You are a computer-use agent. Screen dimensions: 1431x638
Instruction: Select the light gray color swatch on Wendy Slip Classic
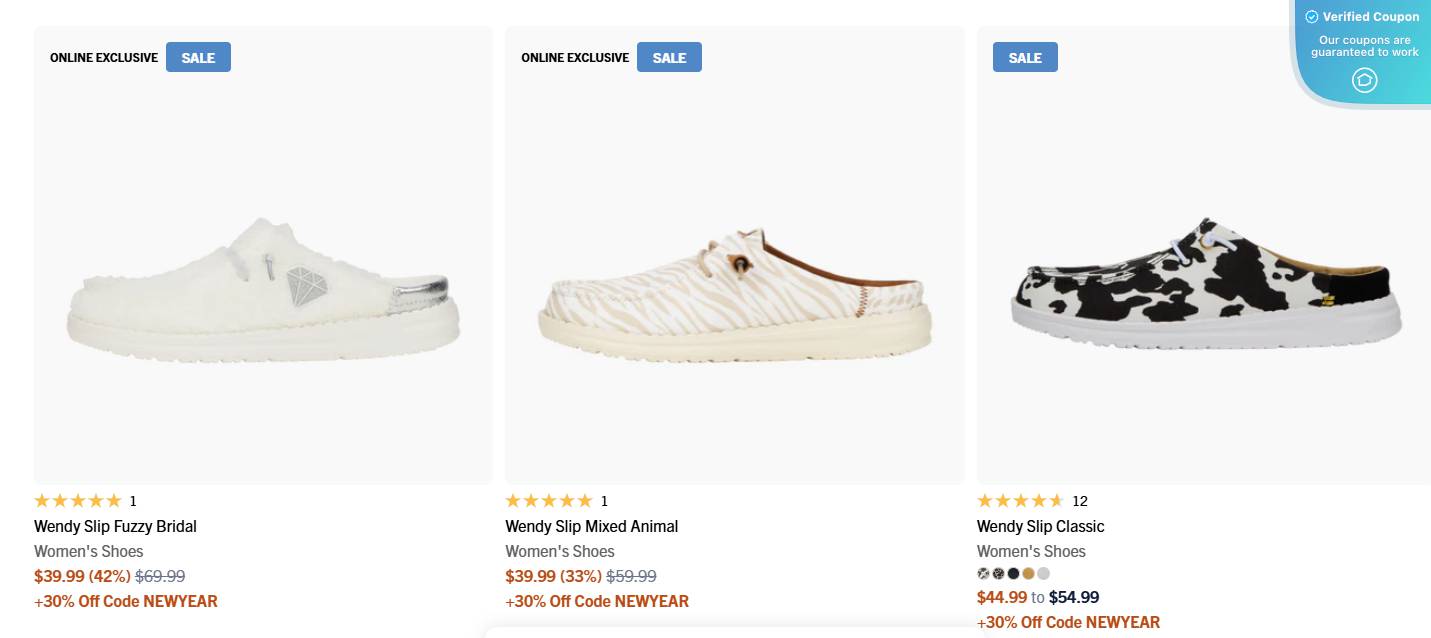(1043, 573)
